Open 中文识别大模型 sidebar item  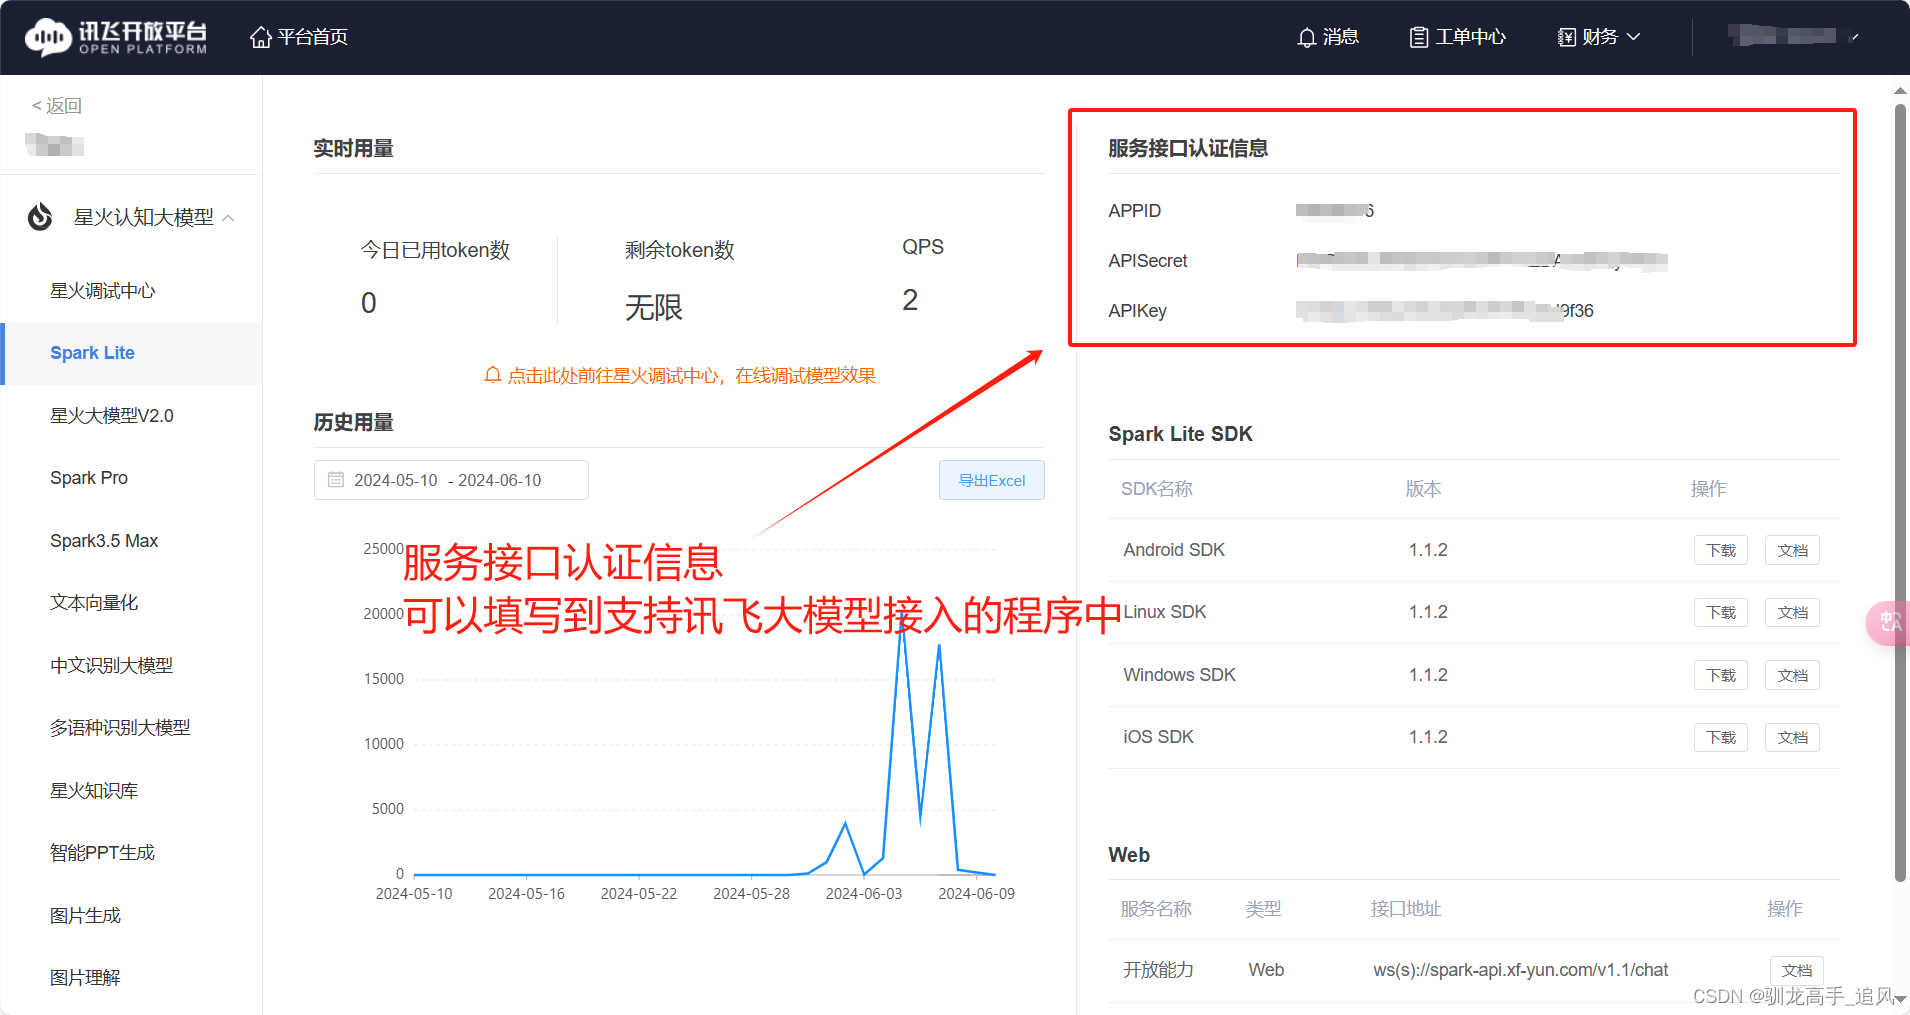(112, 666)
